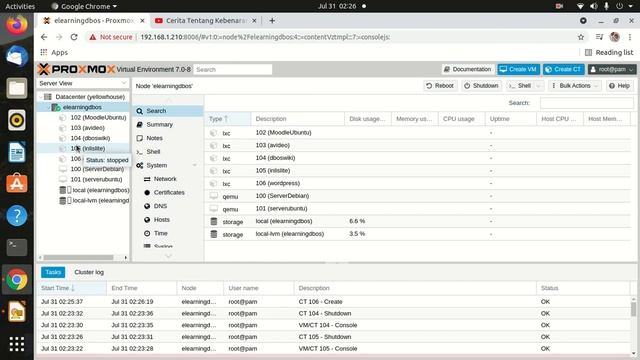Focus the node Search filter field
The width and height of the screenshot is (640, 360).
coord(587,103)
